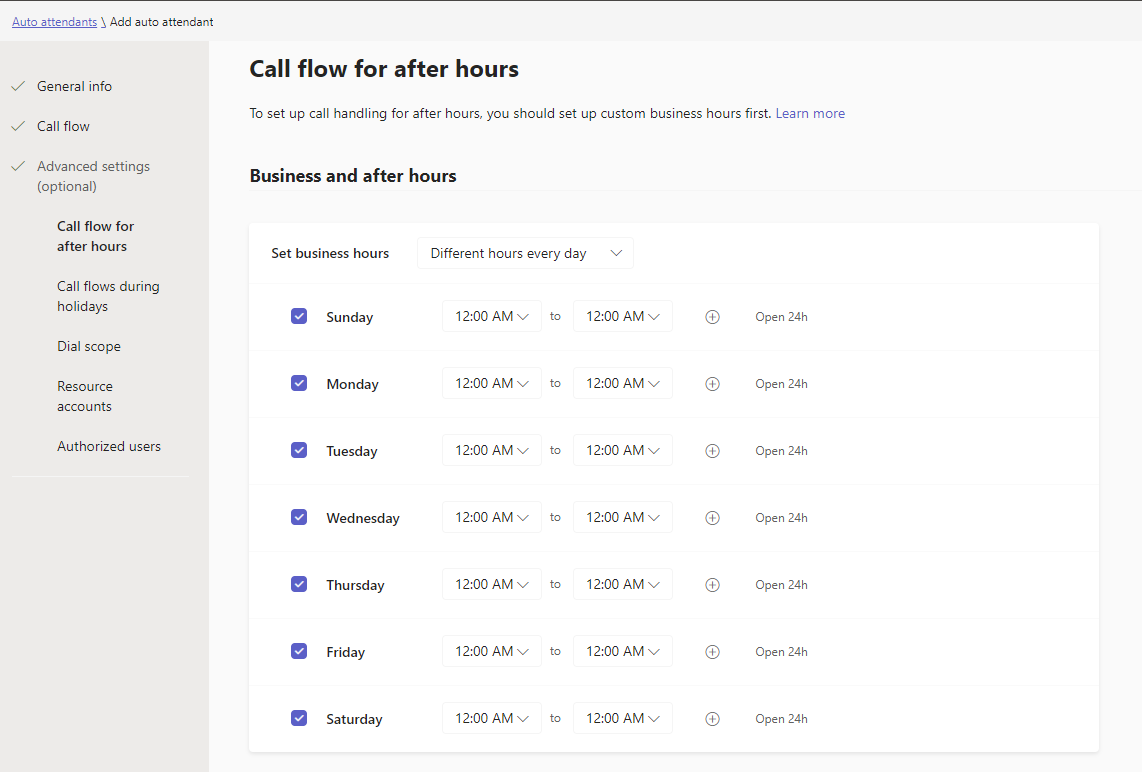Add another time range for Sunday
Viewport: 1142px width, 772px height.
tap(712, 317)
